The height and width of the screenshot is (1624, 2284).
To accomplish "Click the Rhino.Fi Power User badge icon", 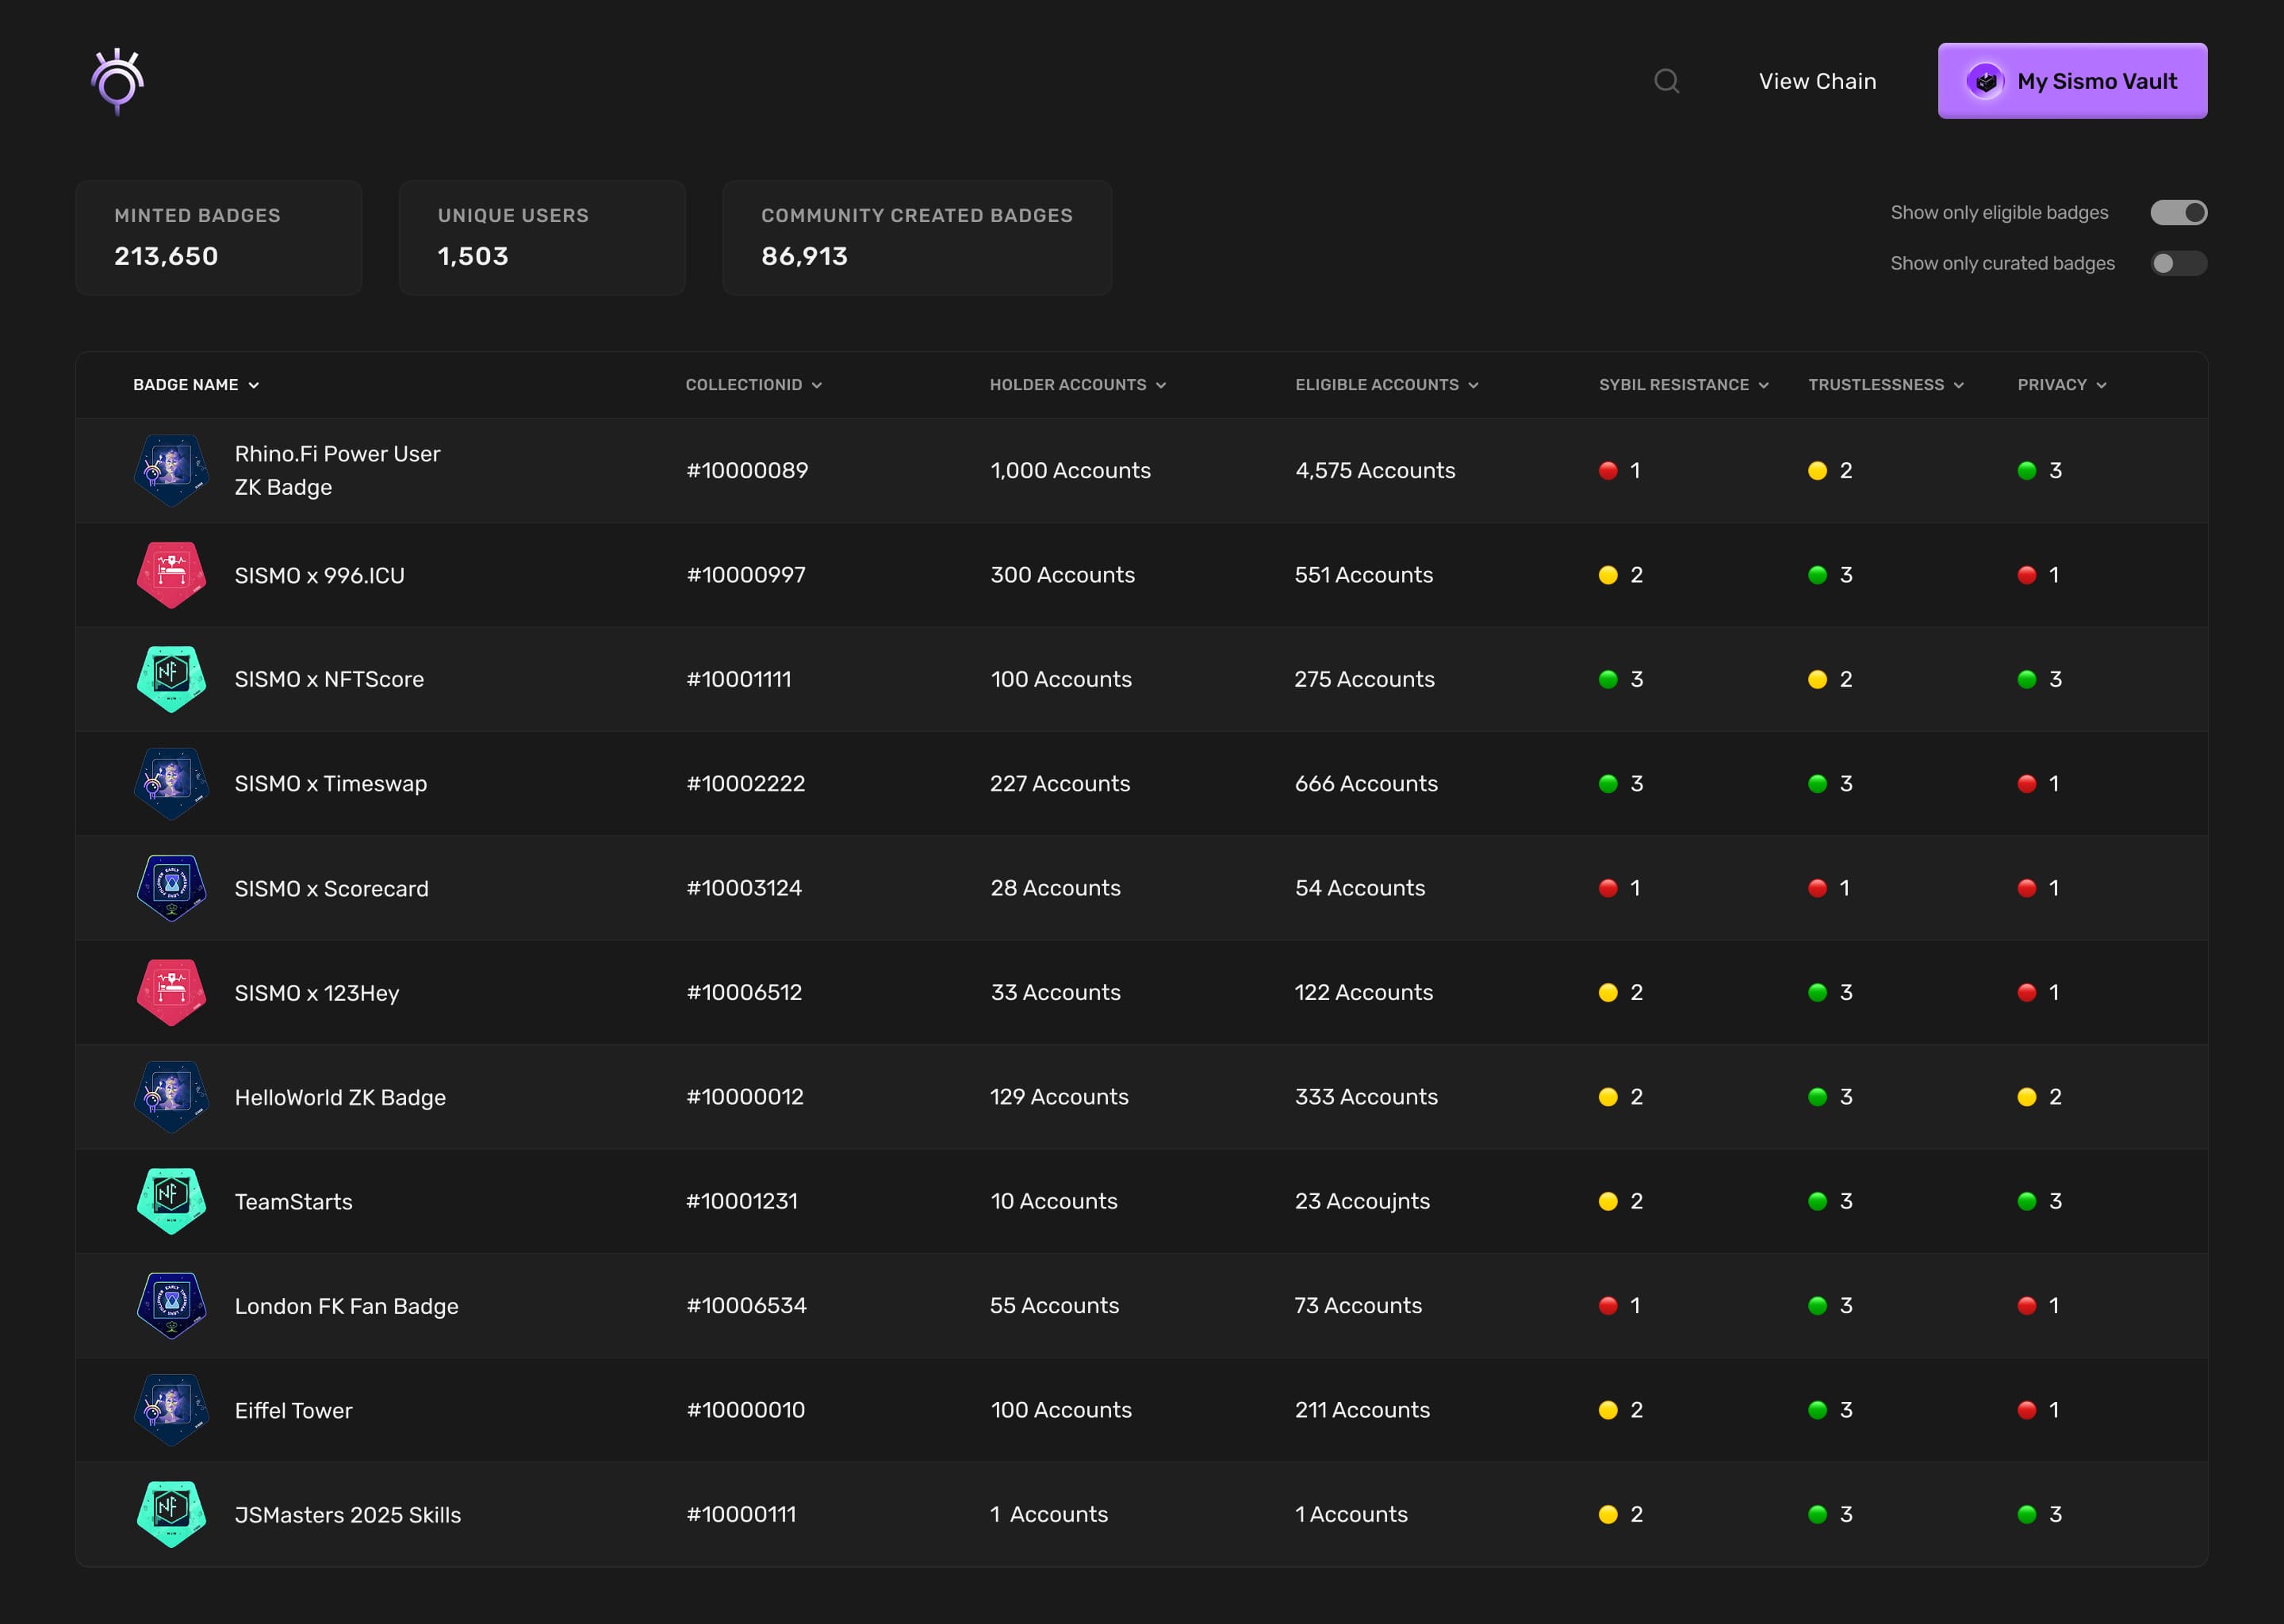I will coord(171,470).
